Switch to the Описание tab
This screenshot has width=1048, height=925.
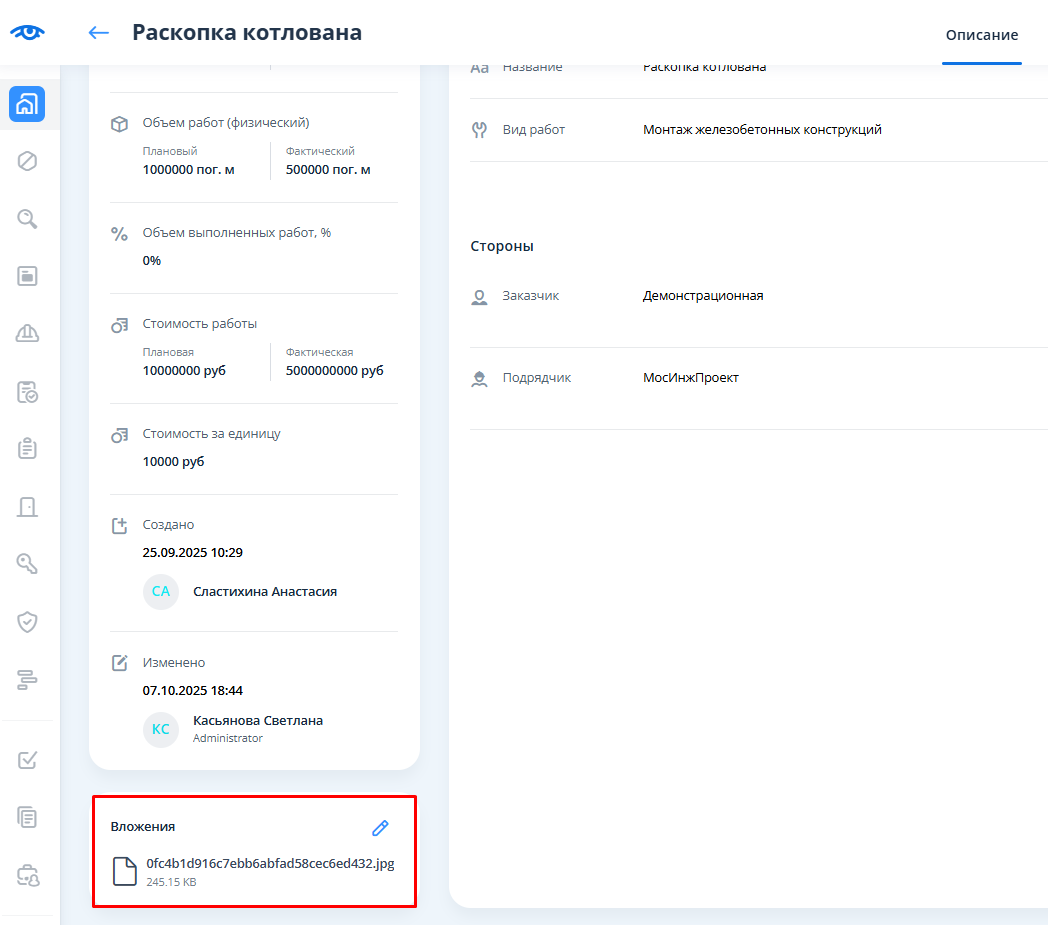coord(981,35)
